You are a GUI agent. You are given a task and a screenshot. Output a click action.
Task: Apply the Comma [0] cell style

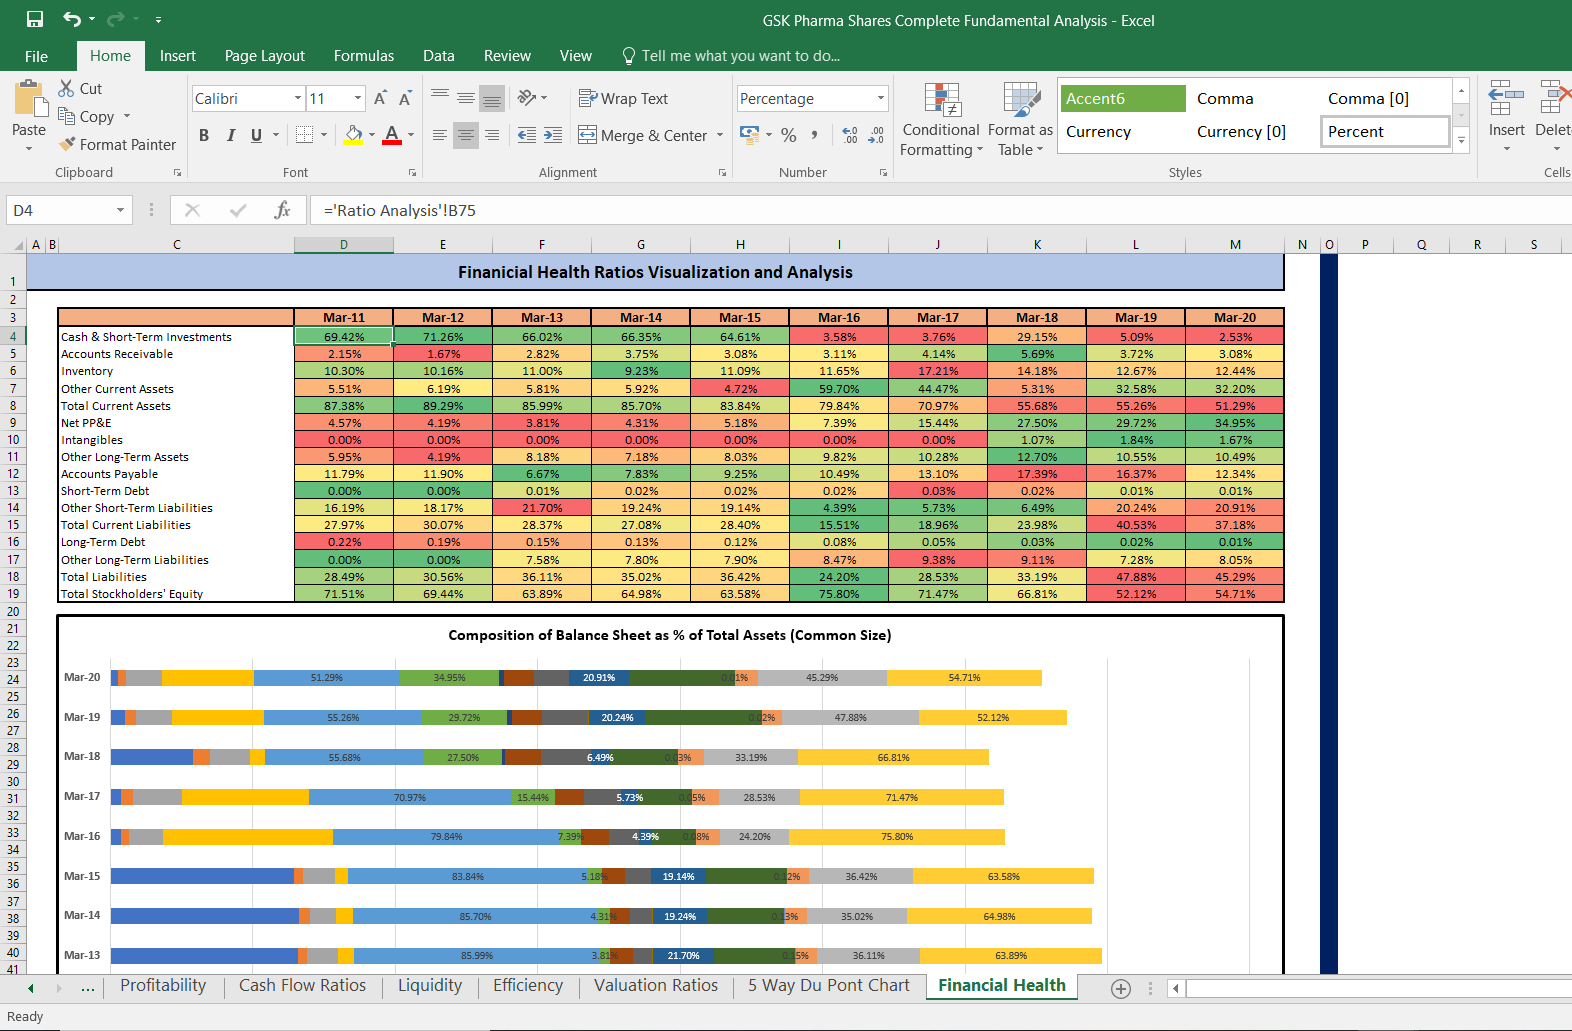[x=1385, y=98]
